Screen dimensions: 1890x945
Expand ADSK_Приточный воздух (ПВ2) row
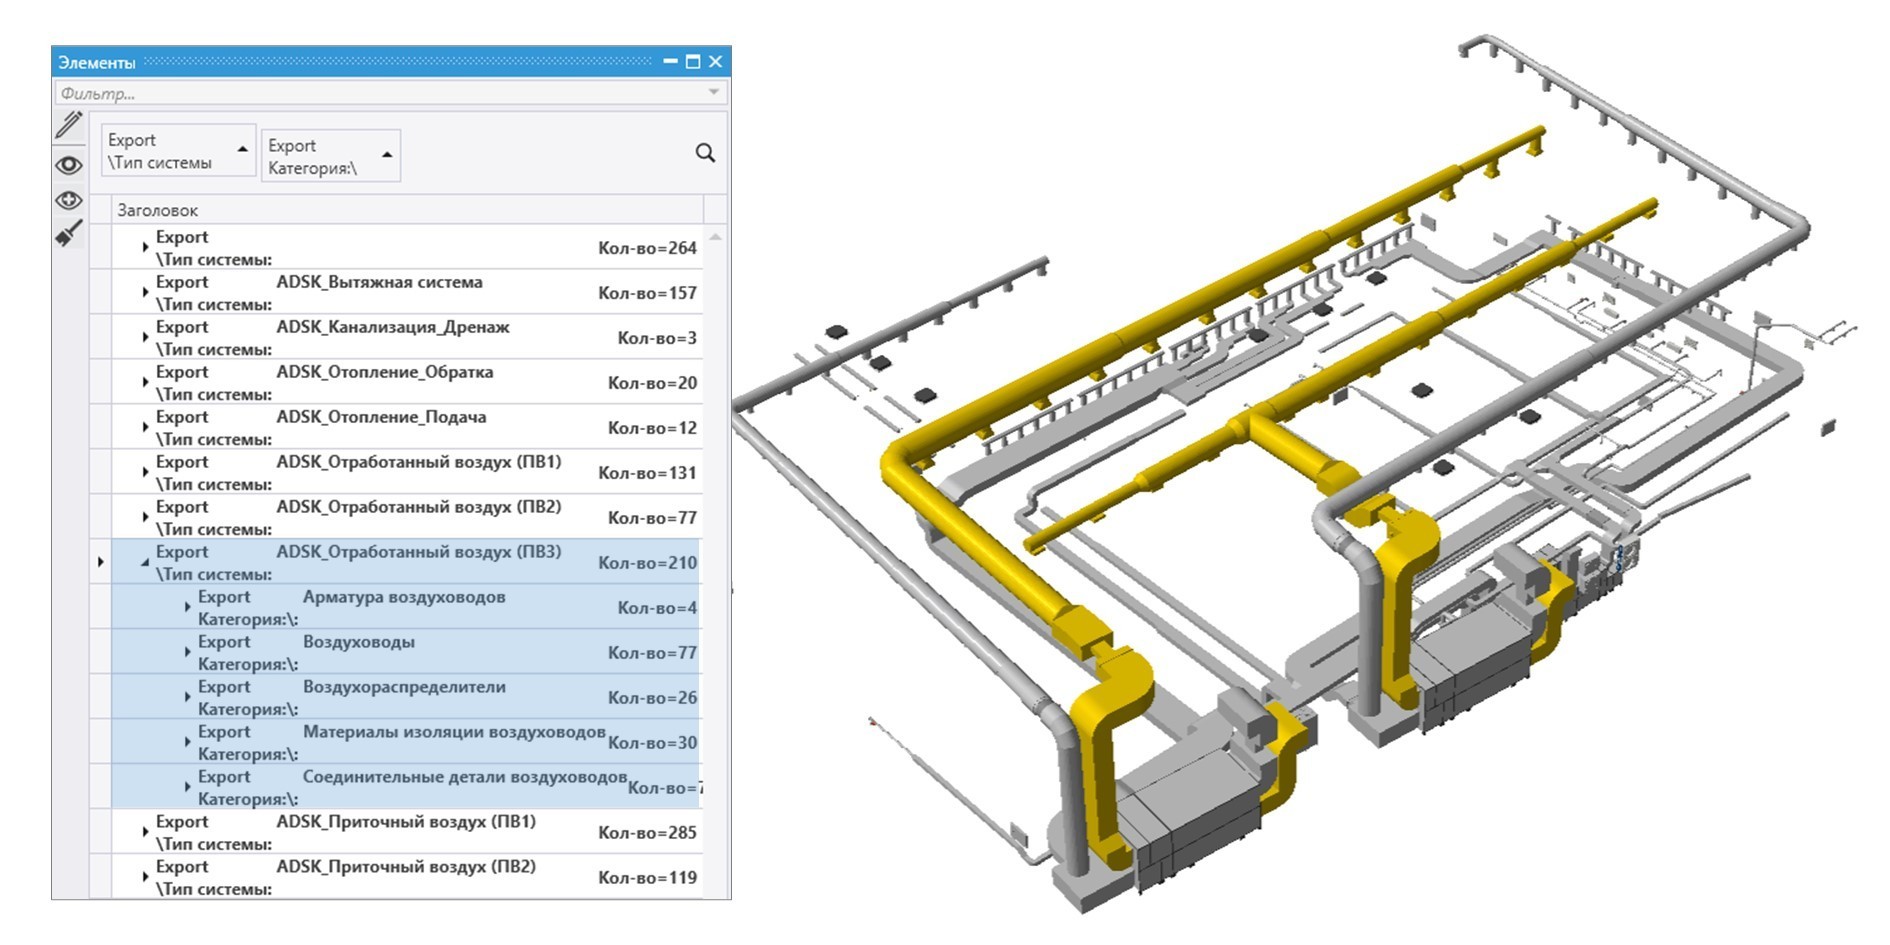(145, 877)
